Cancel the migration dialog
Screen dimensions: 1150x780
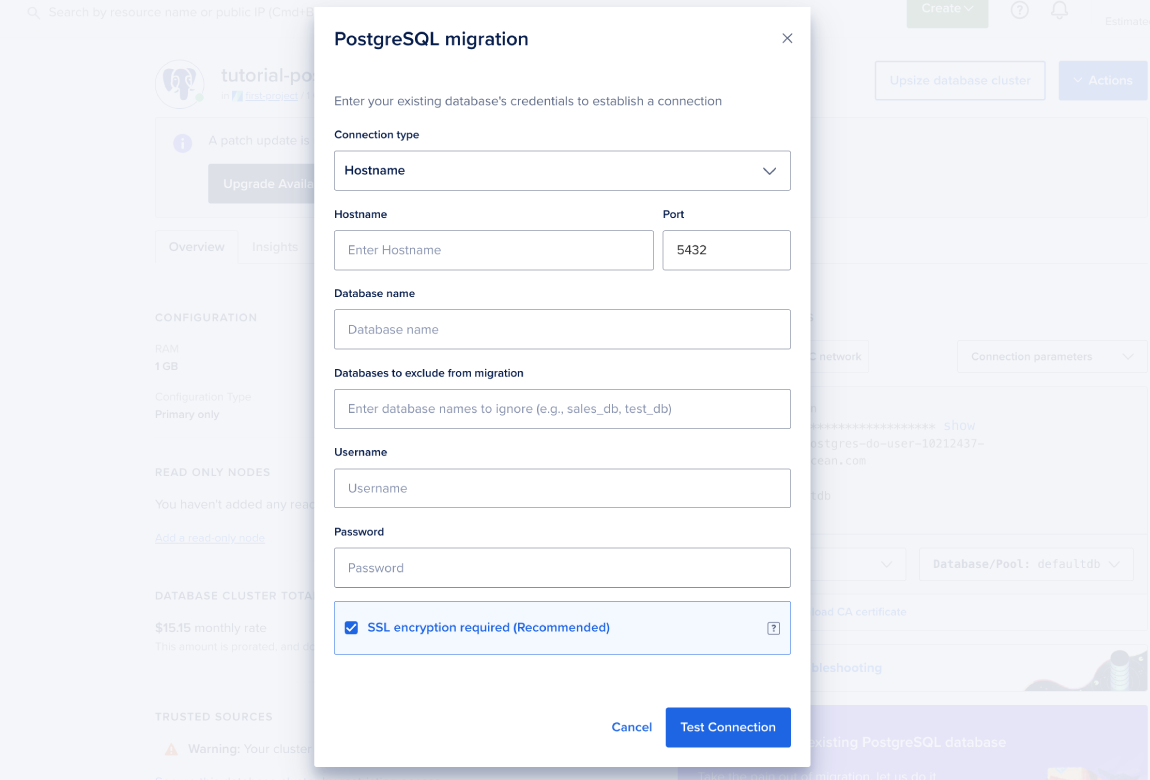(631, 727)
